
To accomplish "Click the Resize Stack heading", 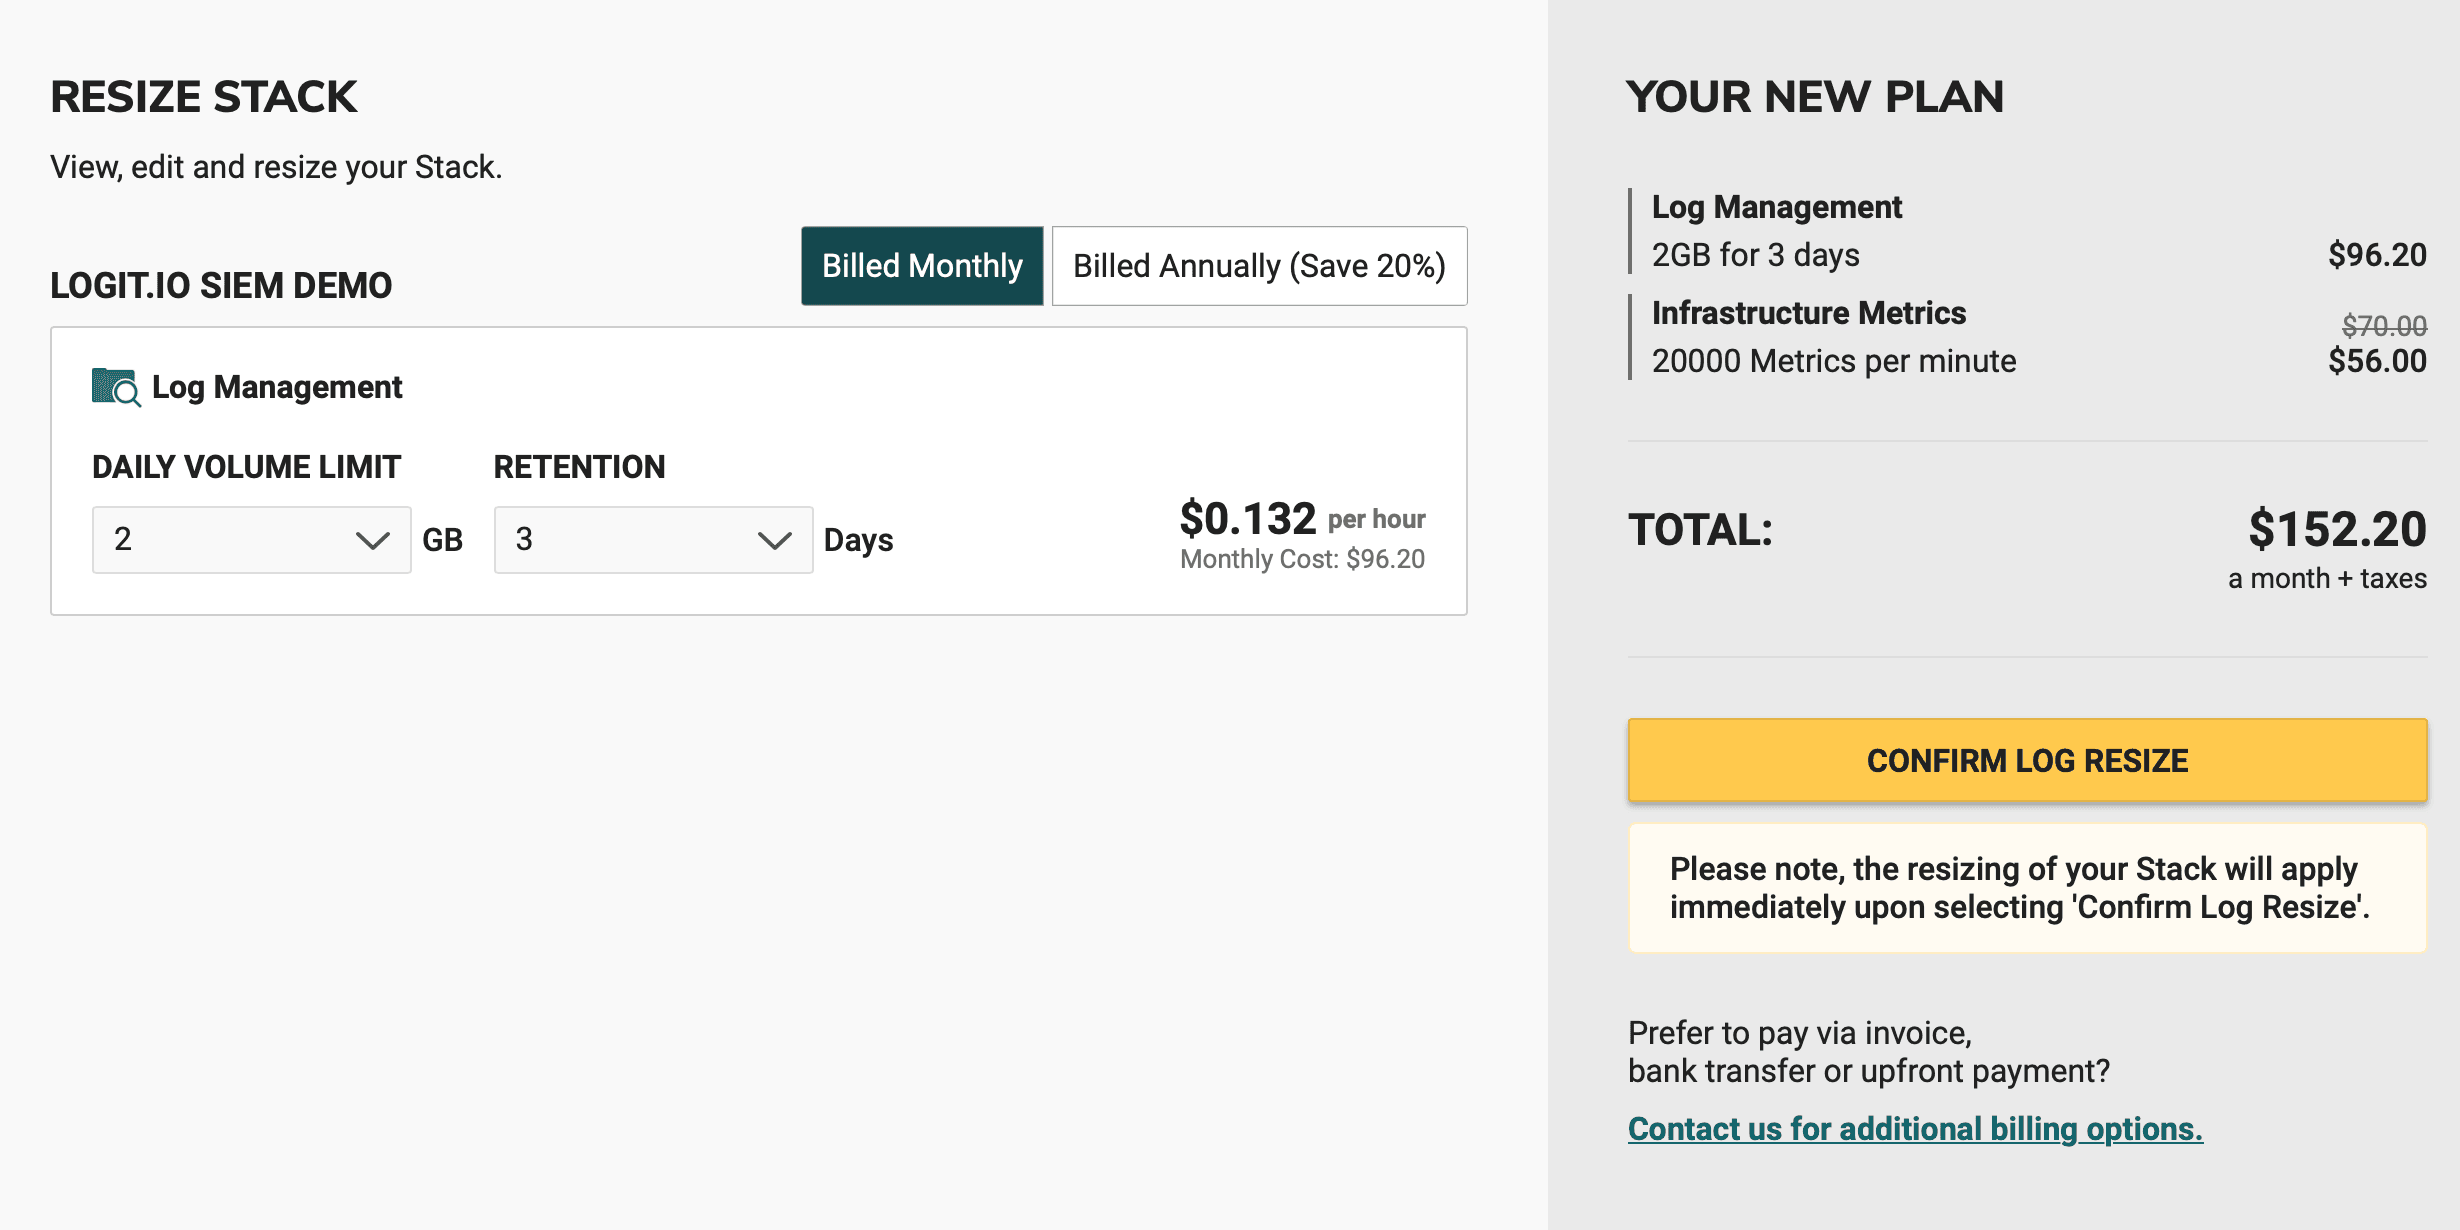I will (x=203, y=97).
